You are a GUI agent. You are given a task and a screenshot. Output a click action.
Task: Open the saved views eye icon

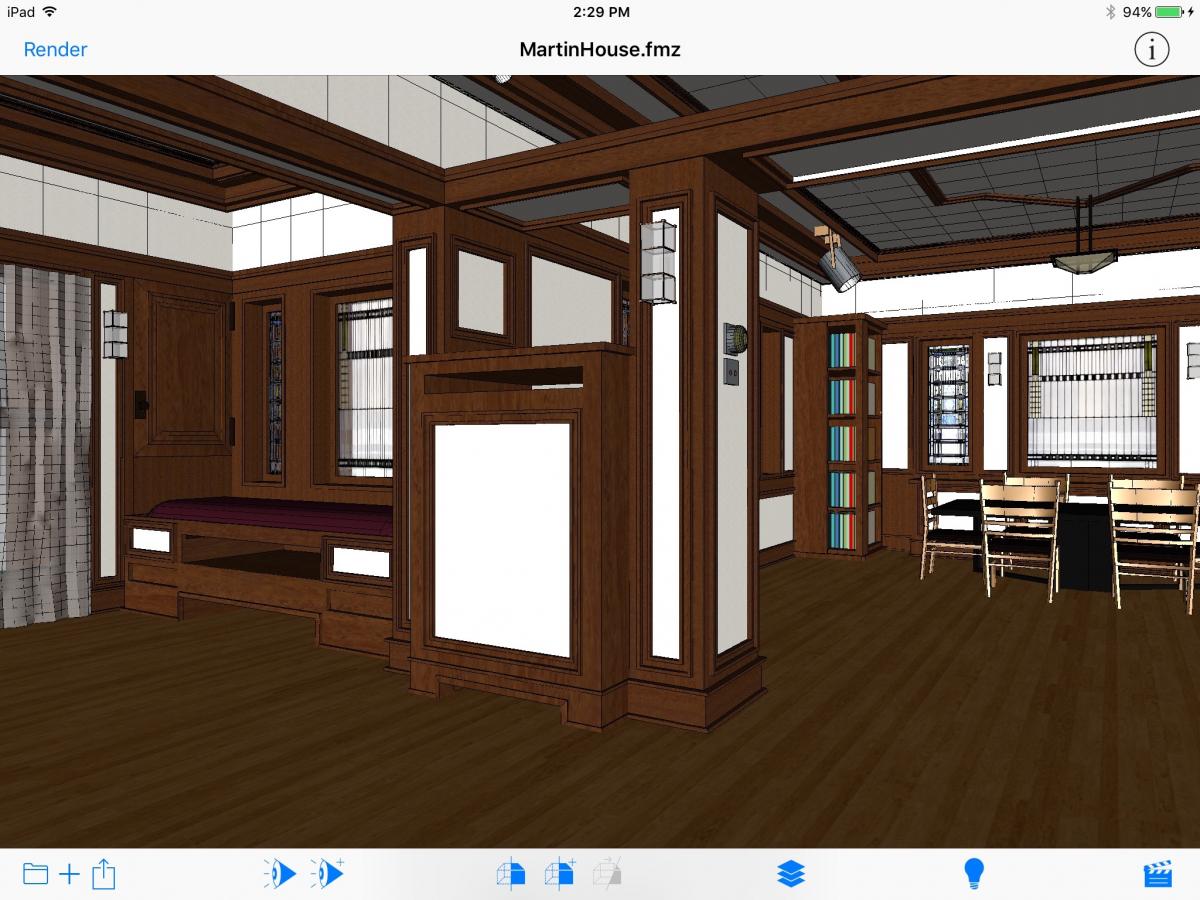coord(280,874)
